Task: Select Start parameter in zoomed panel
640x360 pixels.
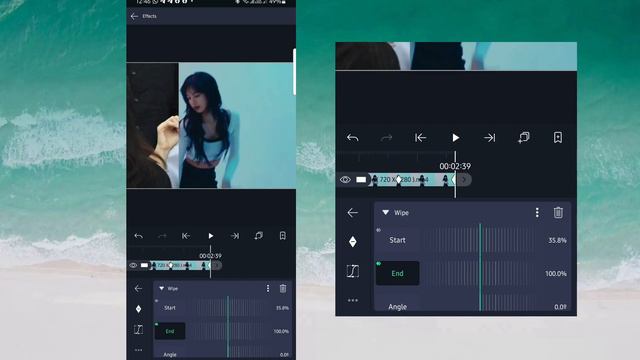Action: pos(397,240)
